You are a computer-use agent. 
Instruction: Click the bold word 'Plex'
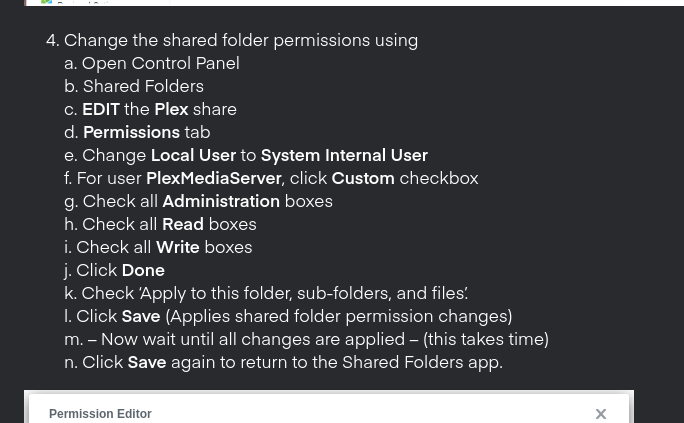[171, 109]
